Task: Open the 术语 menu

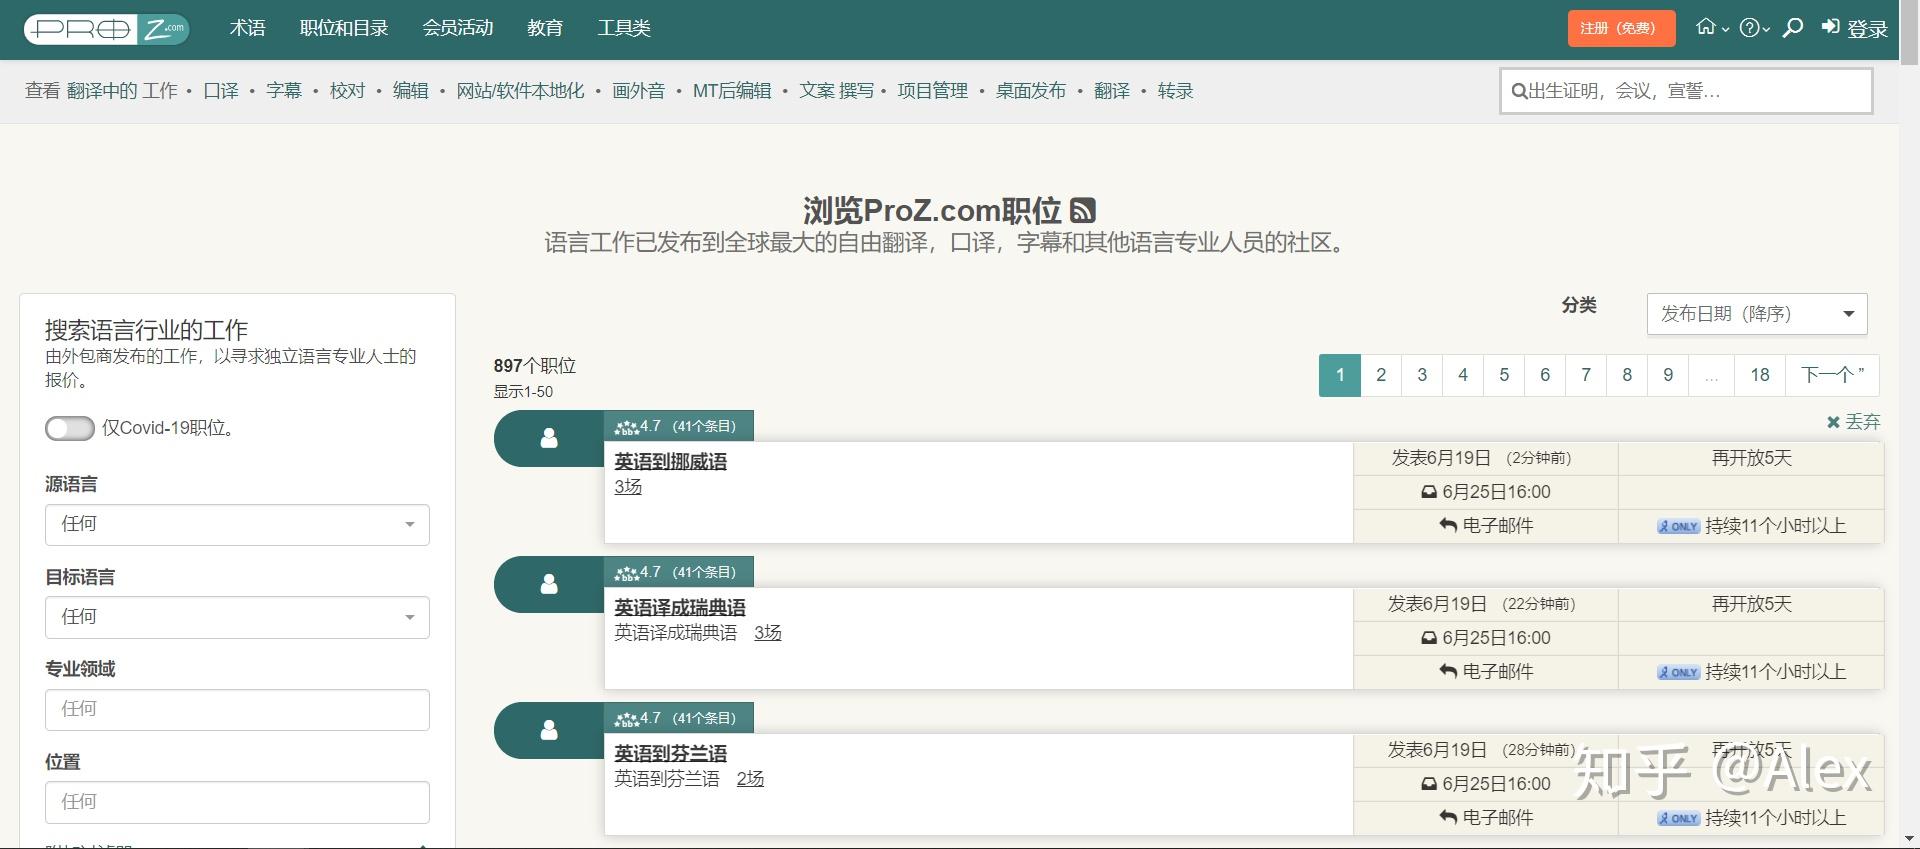Action: tap(248, 28)
